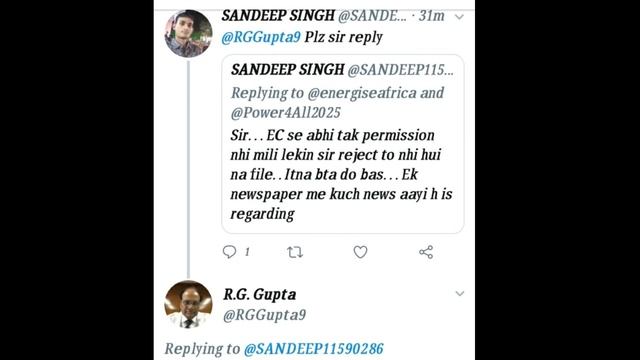Click reply count number 1
This screenshot has width=640, height=360.
point(247,252)
